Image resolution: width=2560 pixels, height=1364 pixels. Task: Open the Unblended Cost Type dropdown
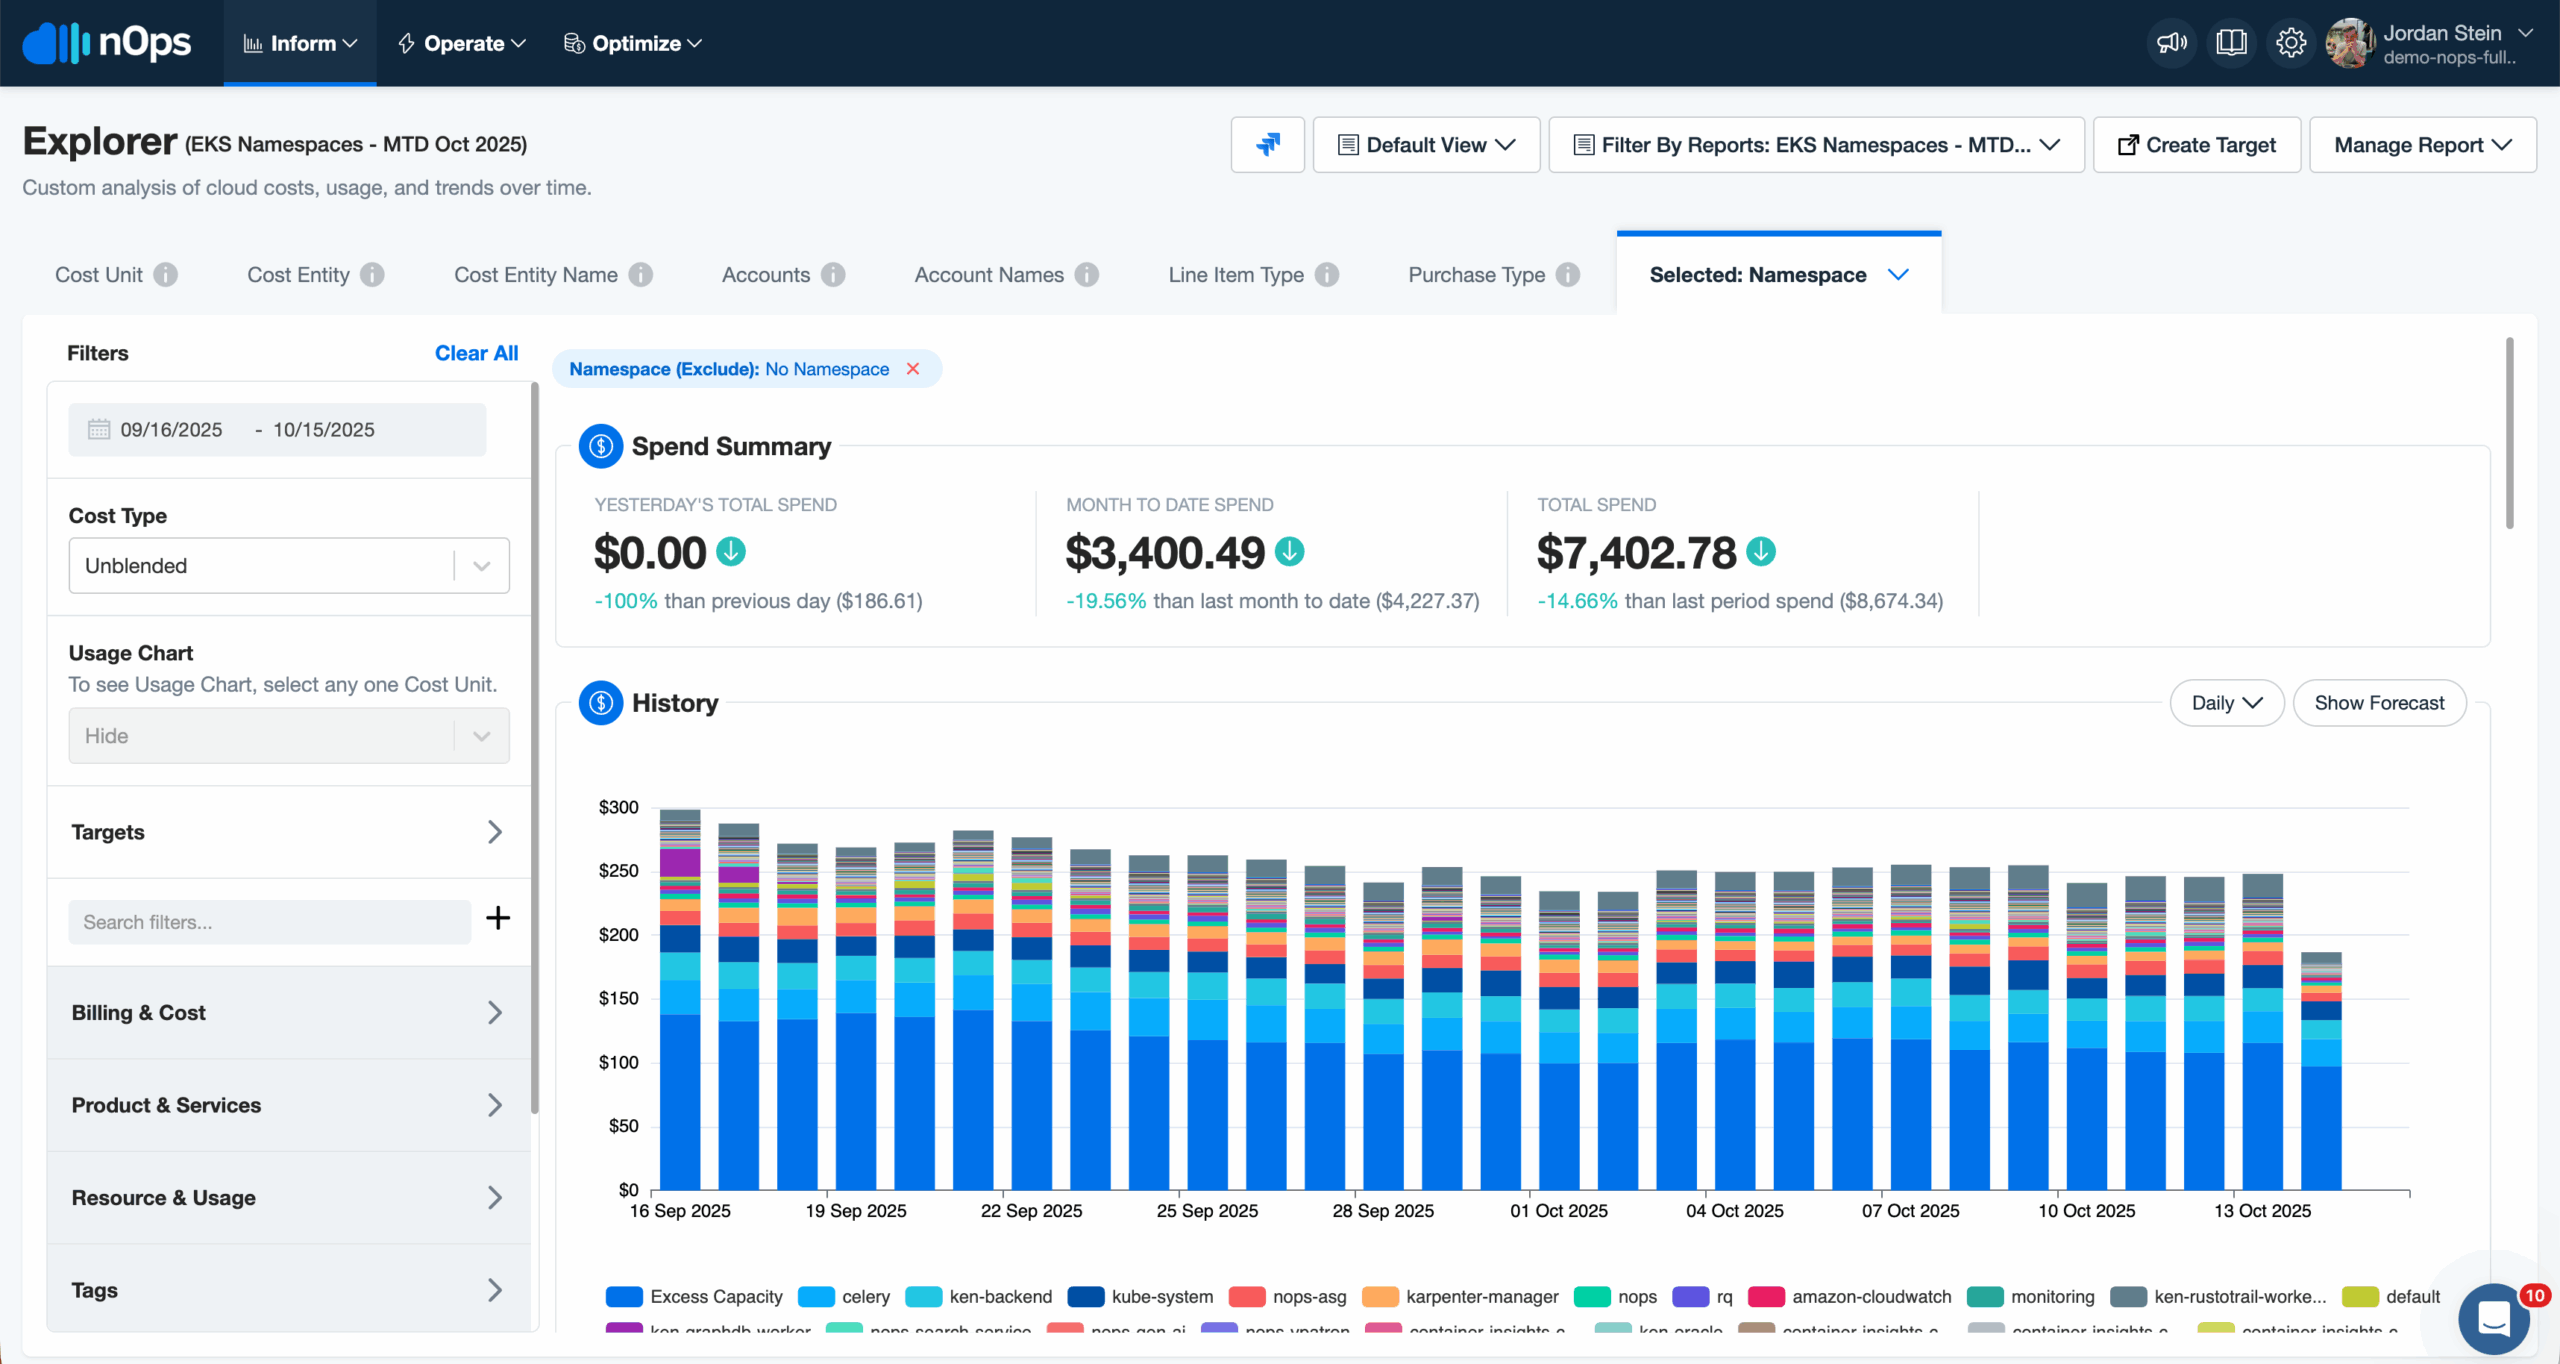click(x=288, y=566)
